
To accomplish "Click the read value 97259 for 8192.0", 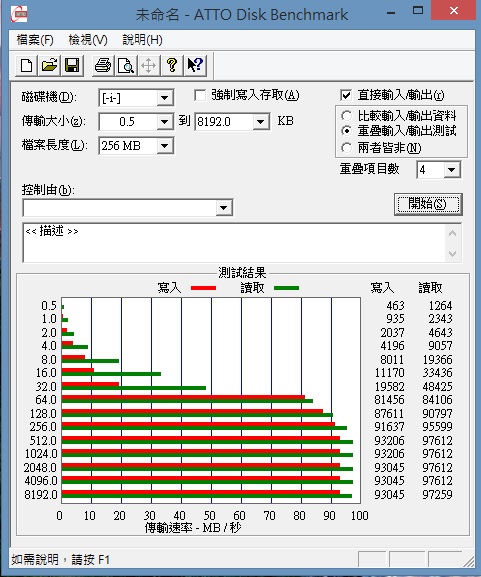I will (437, 494).
